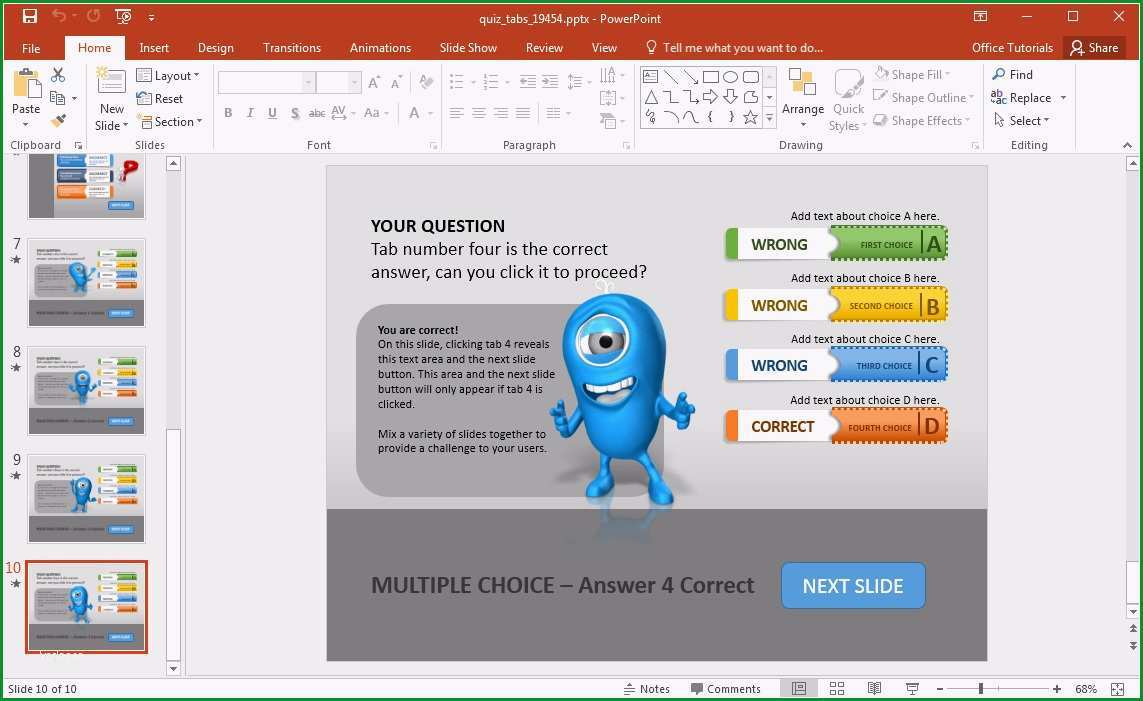
Task: Switch to Reading View icon
Action: [874, 689]
